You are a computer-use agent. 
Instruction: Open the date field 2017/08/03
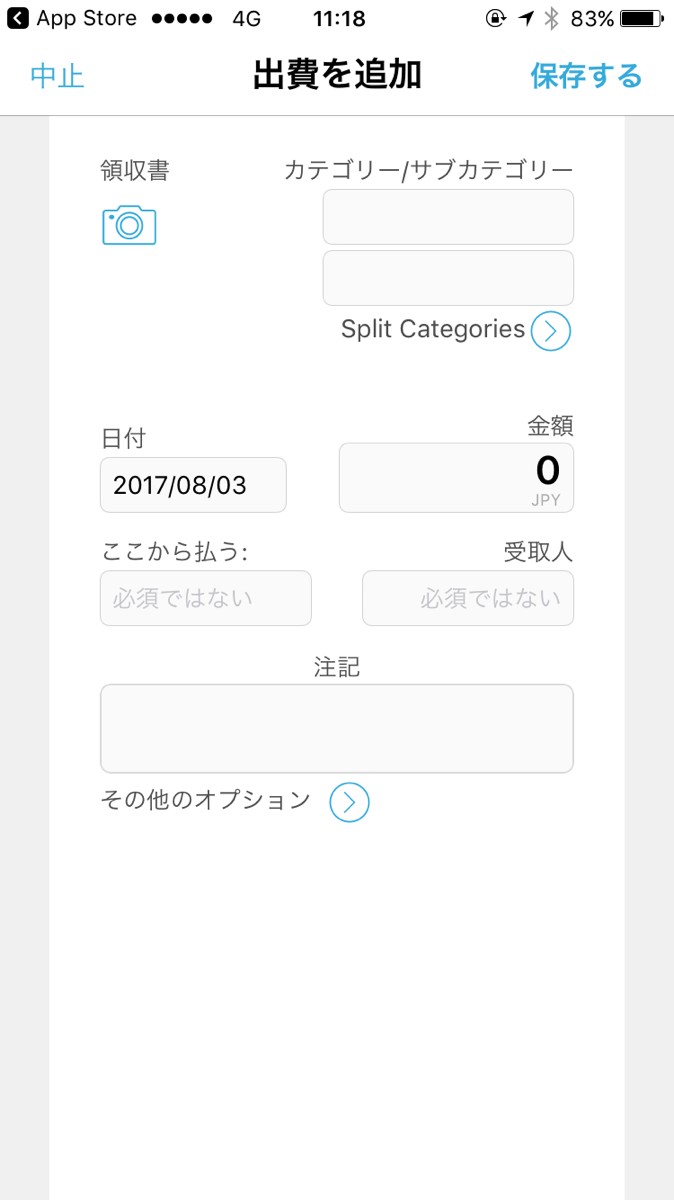tap(193, 486)
